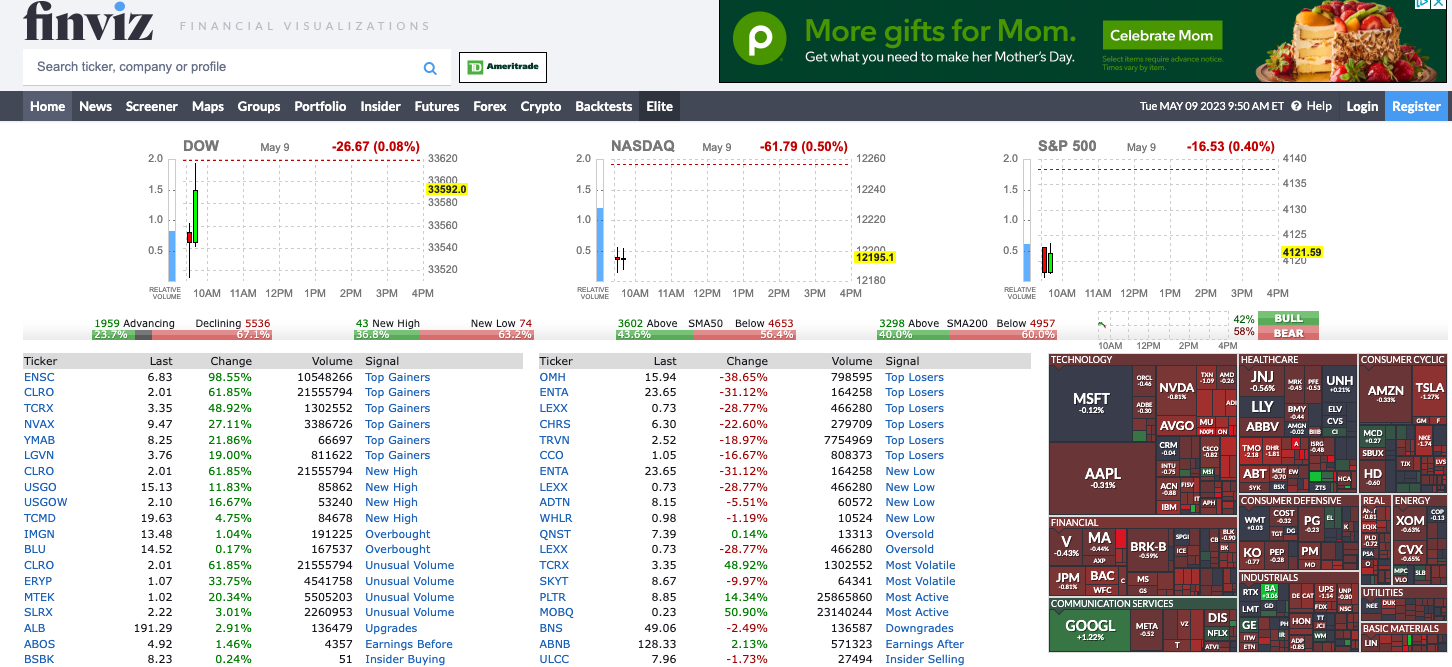Click the New High / New Low bar
The height and width of the screenshot is (667, 1452).
(x=444, y=334)
